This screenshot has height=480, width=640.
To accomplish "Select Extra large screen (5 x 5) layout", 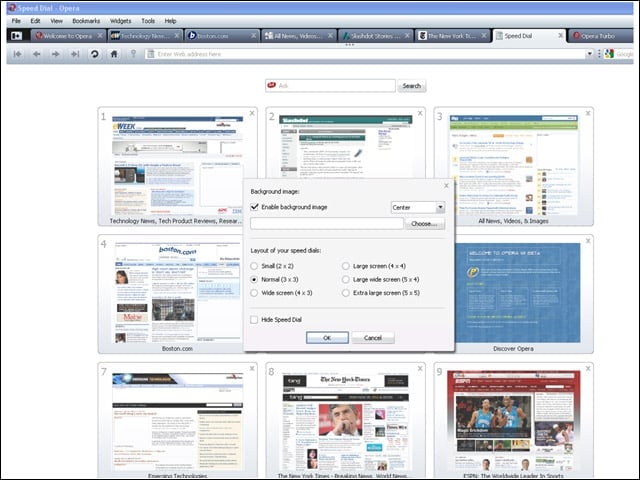I will [x=346, y=293].
